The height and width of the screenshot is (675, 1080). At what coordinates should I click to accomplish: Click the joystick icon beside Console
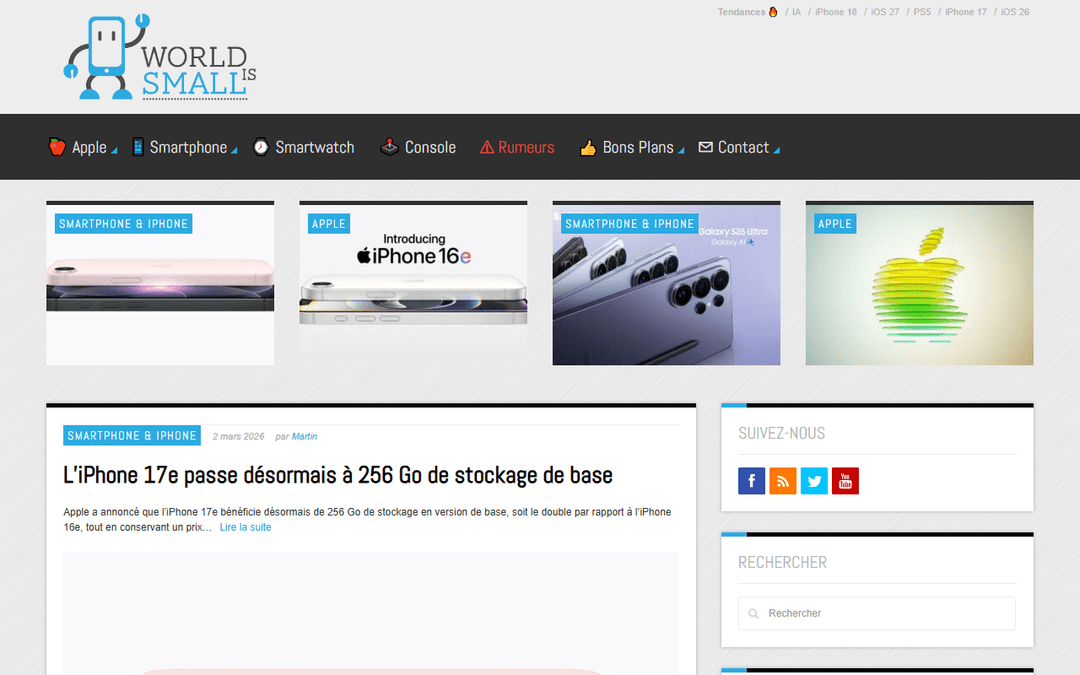[x=389, y=147]
